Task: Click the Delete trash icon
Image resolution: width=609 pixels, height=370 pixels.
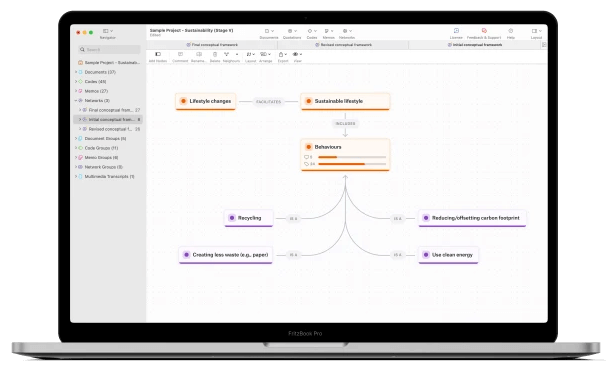Action: click(215, 54)
